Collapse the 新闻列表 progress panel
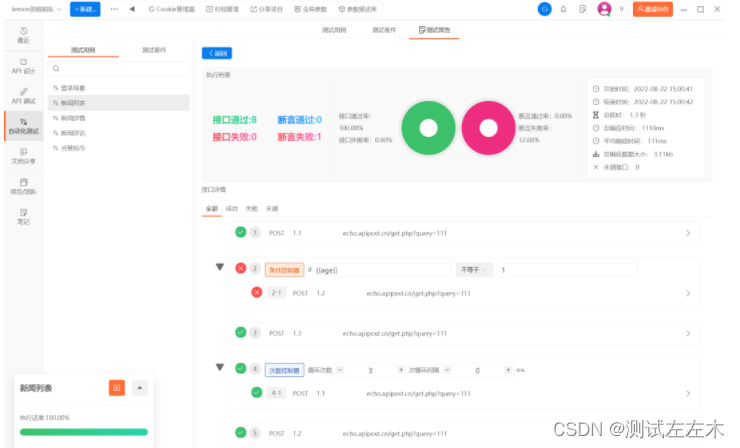This screenshot has height=448, width=740. tap(140, 388)
